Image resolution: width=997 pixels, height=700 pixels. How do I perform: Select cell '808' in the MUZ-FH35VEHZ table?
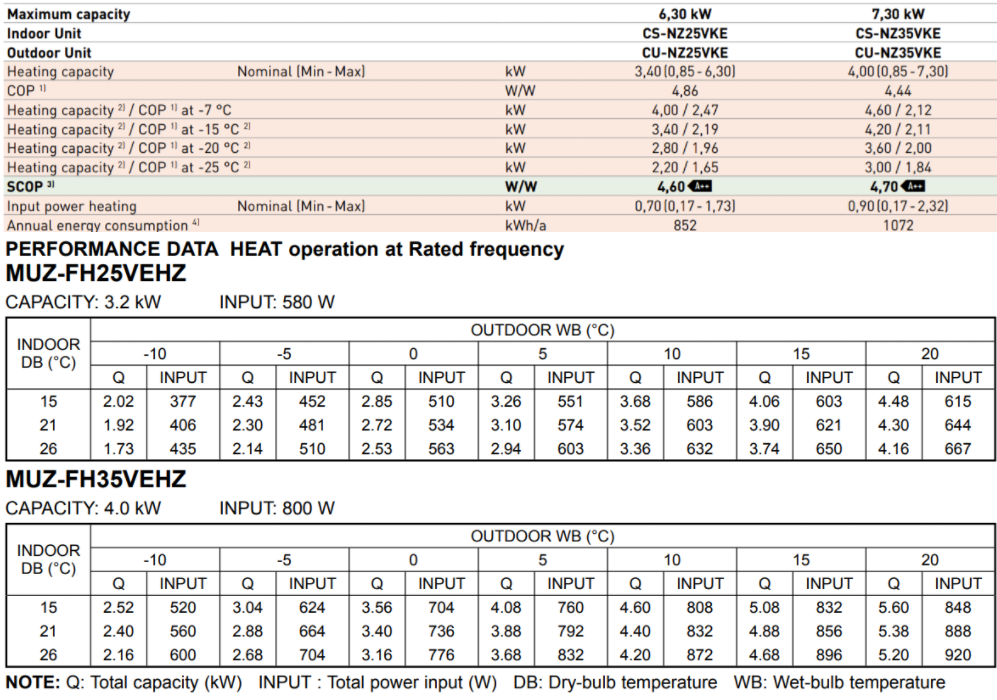tap(699, 608)
